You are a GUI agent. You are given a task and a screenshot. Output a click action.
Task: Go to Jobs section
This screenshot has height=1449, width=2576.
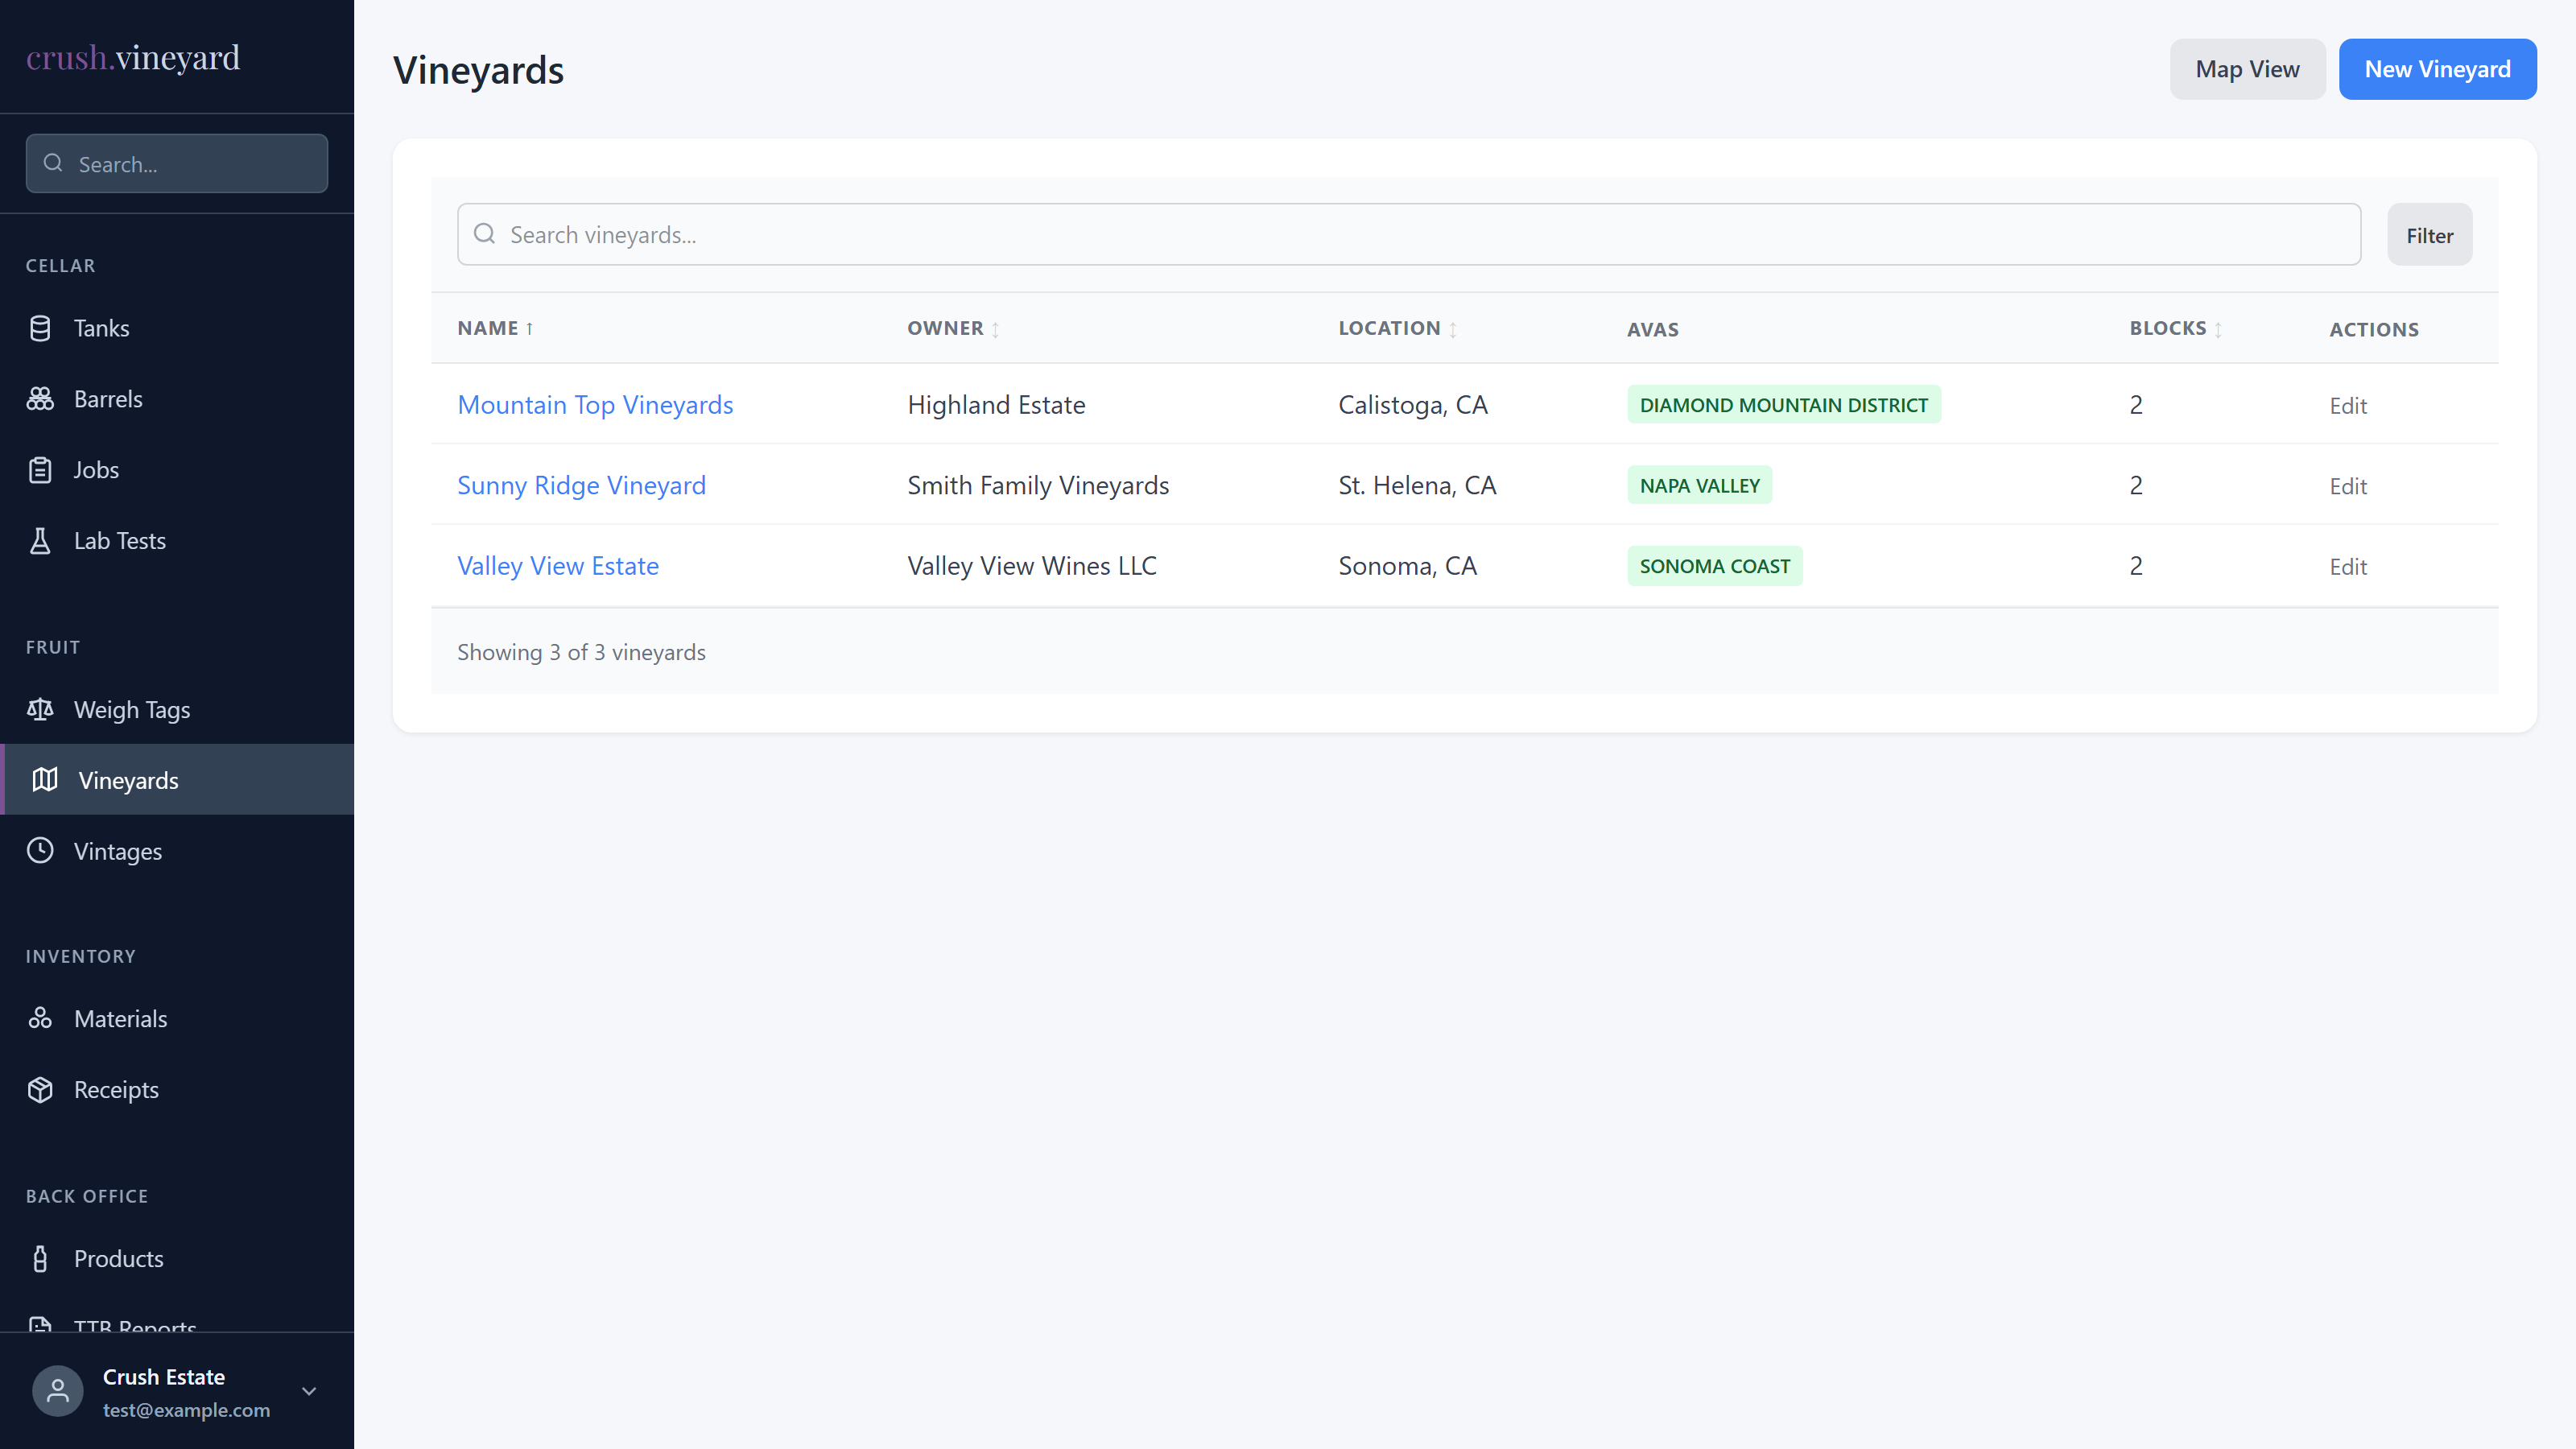pyautogui.click(x=177, y=470)
